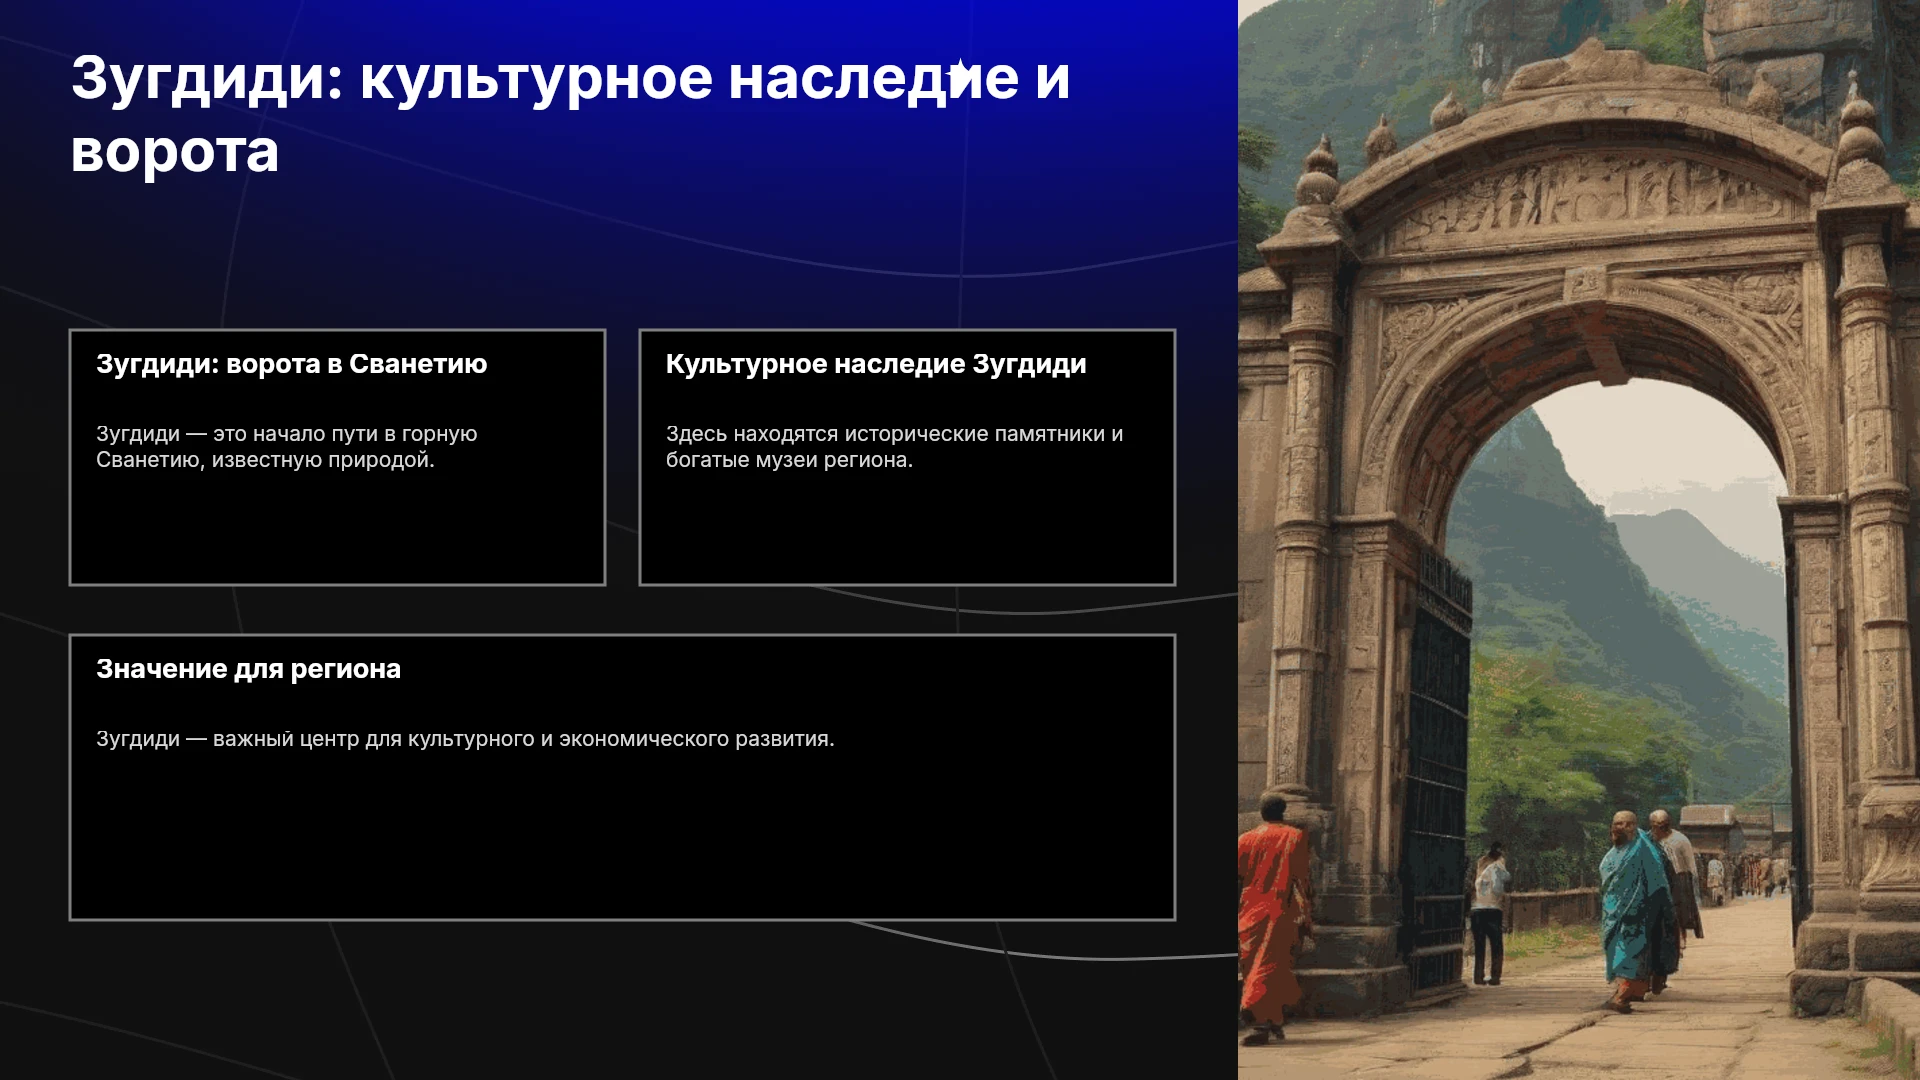Select heading "Зугдиди: ворота в Сванетию"
The image size is (1920, 1080).
pos(291,364)
